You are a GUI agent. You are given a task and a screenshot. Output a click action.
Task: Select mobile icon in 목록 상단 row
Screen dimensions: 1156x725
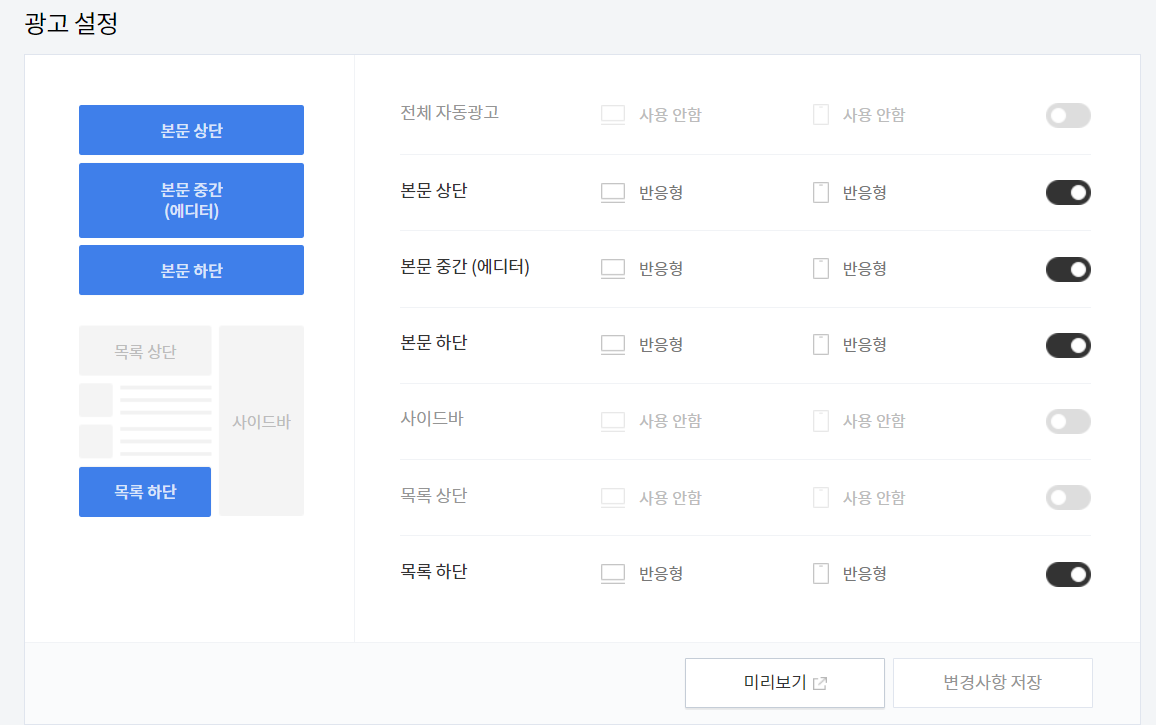point(821,497)
